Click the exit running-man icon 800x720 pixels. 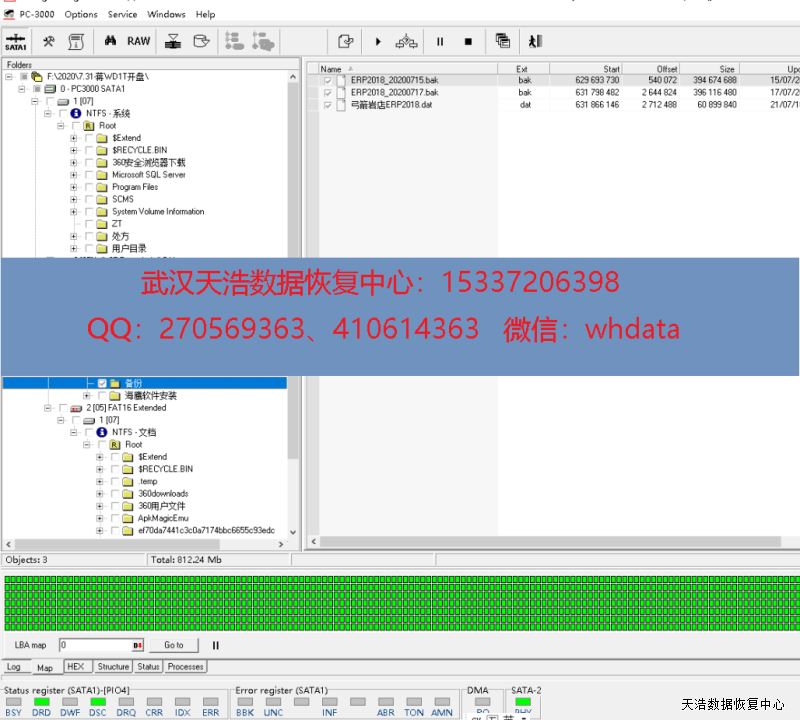click(x=535, y=41)
